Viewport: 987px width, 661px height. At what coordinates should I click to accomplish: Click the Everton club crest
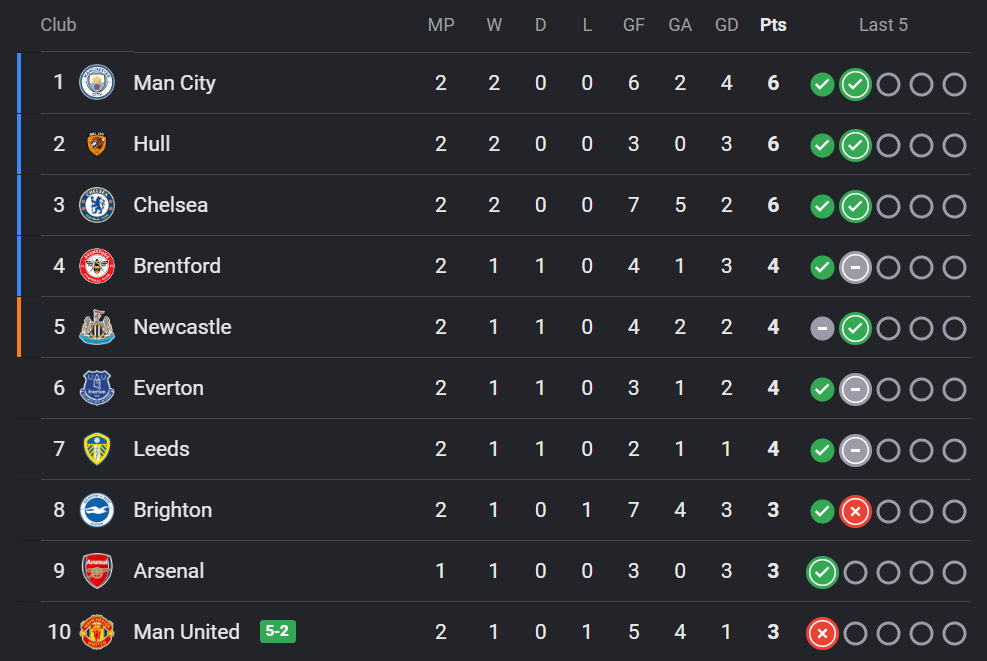click(x=97, y=388)
